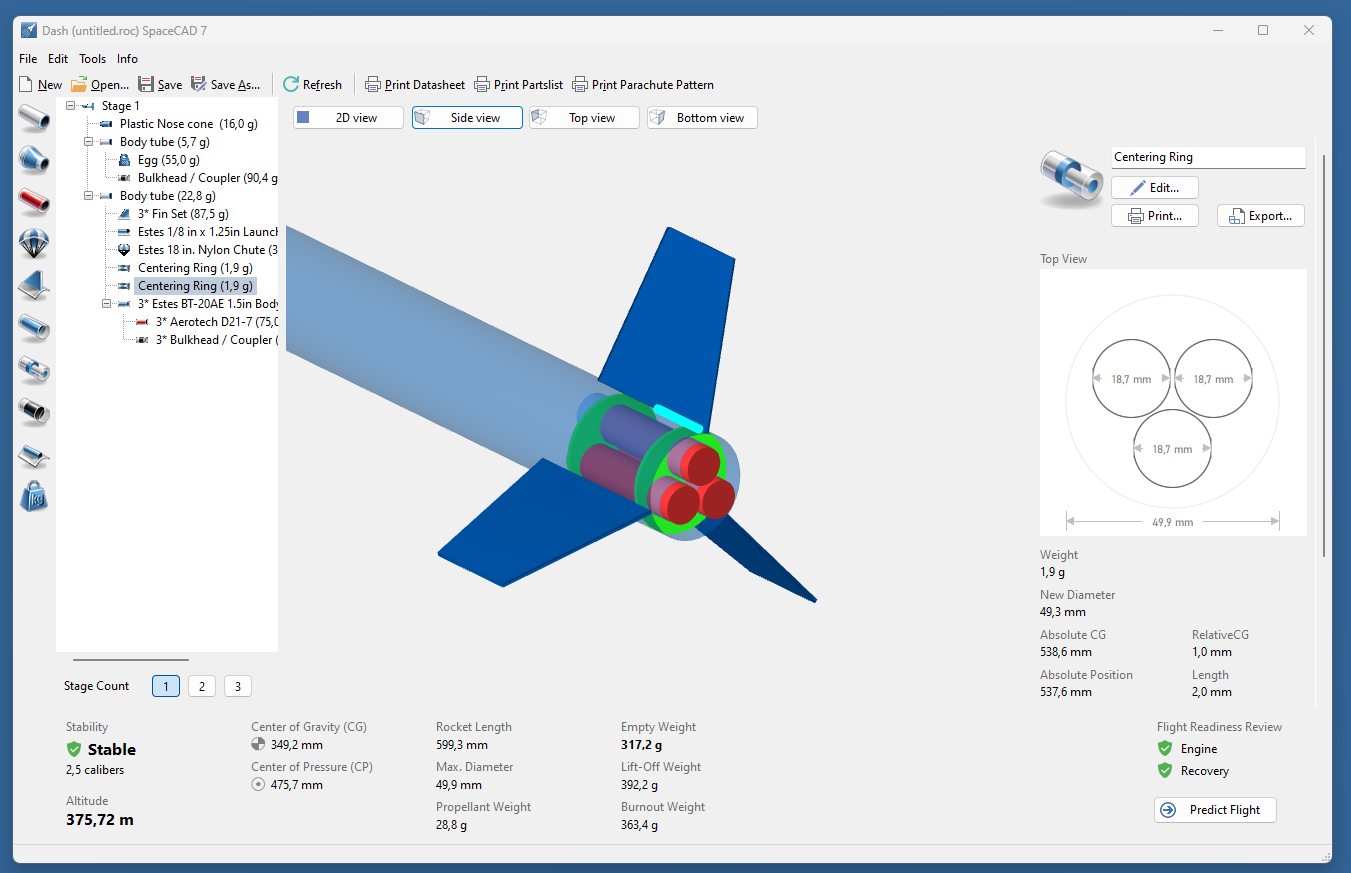Open the Edit menu
The width and height of the screenshot is (1351, 873).
58,59
